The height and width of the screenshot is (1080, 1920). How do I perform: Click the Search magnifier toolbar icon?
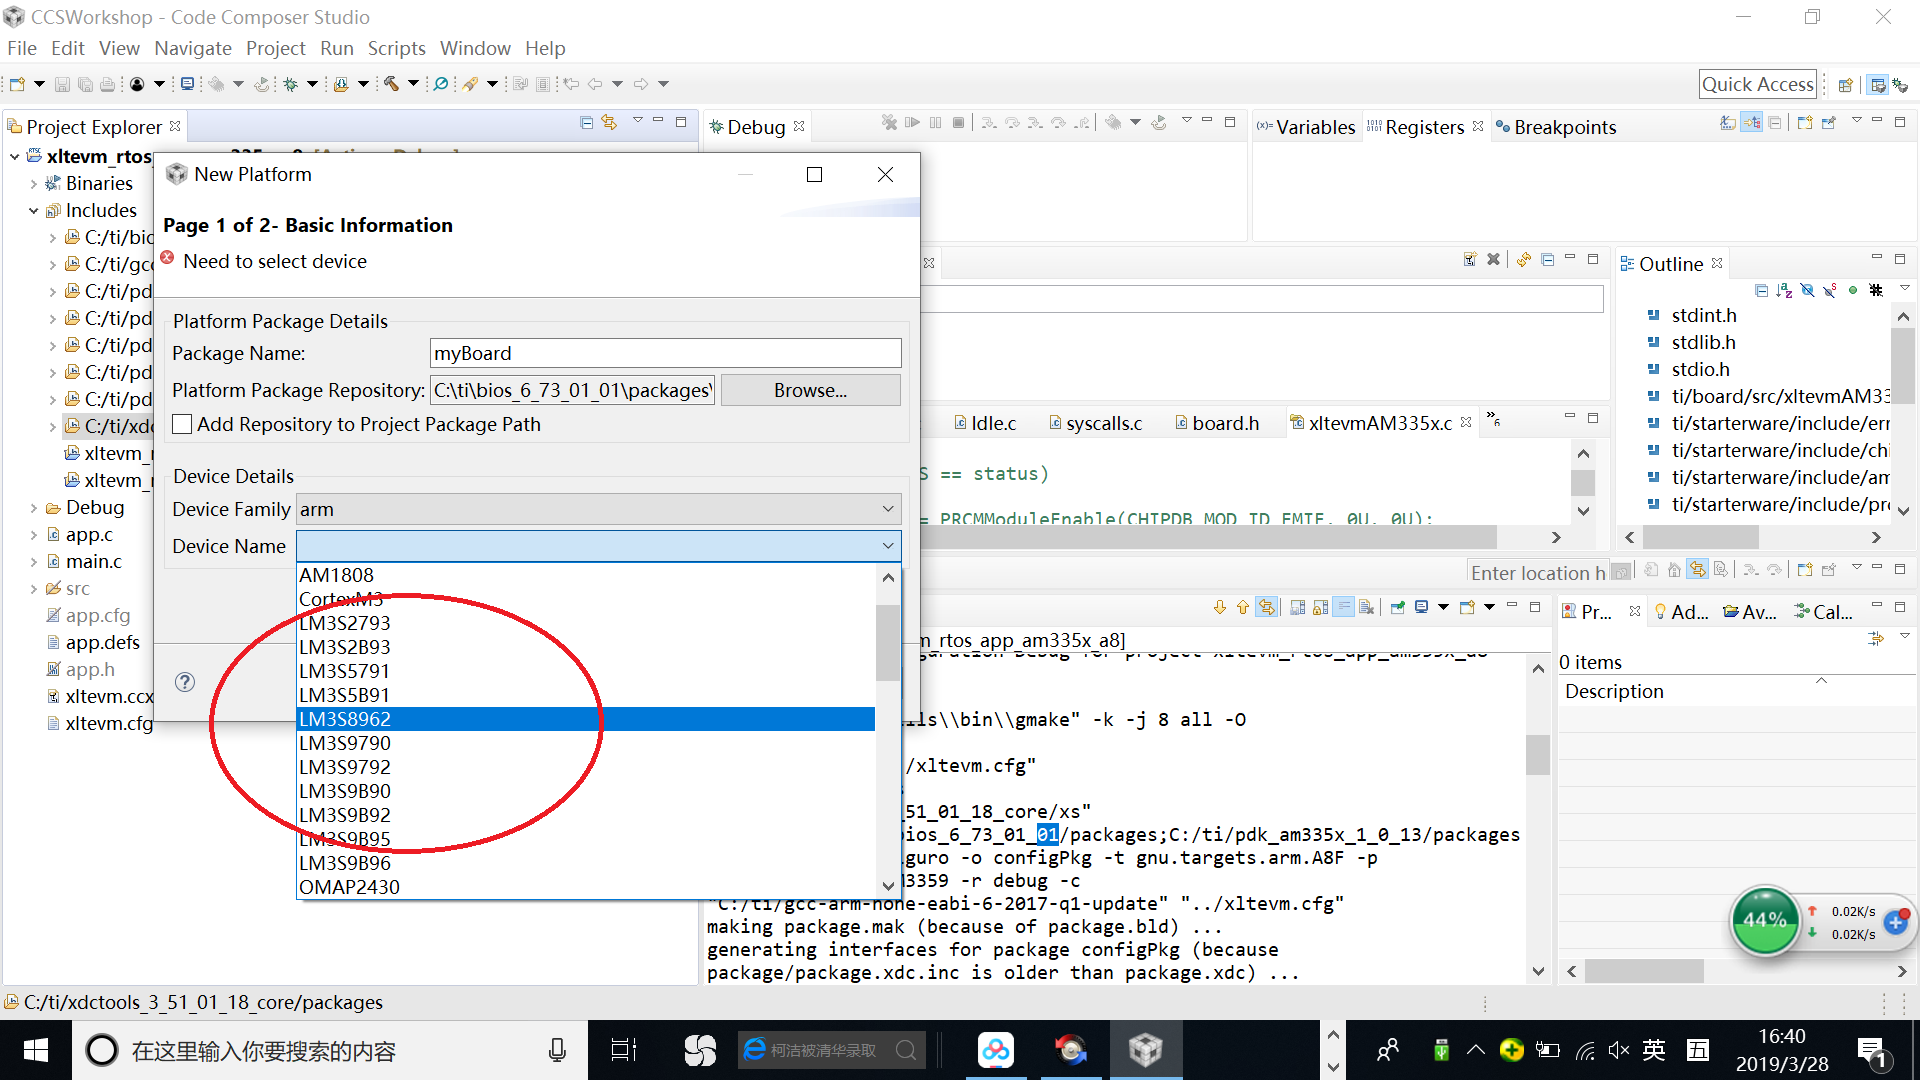(x=440, y=84)
